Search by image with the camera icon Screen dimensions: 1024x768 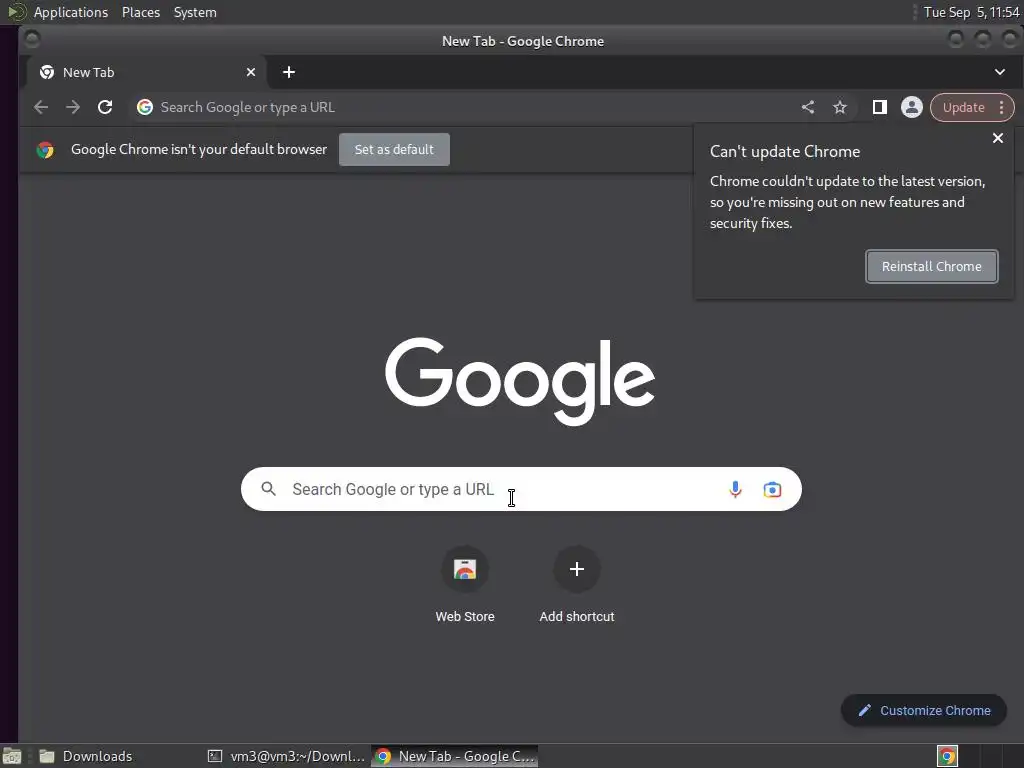click(772, 489)
